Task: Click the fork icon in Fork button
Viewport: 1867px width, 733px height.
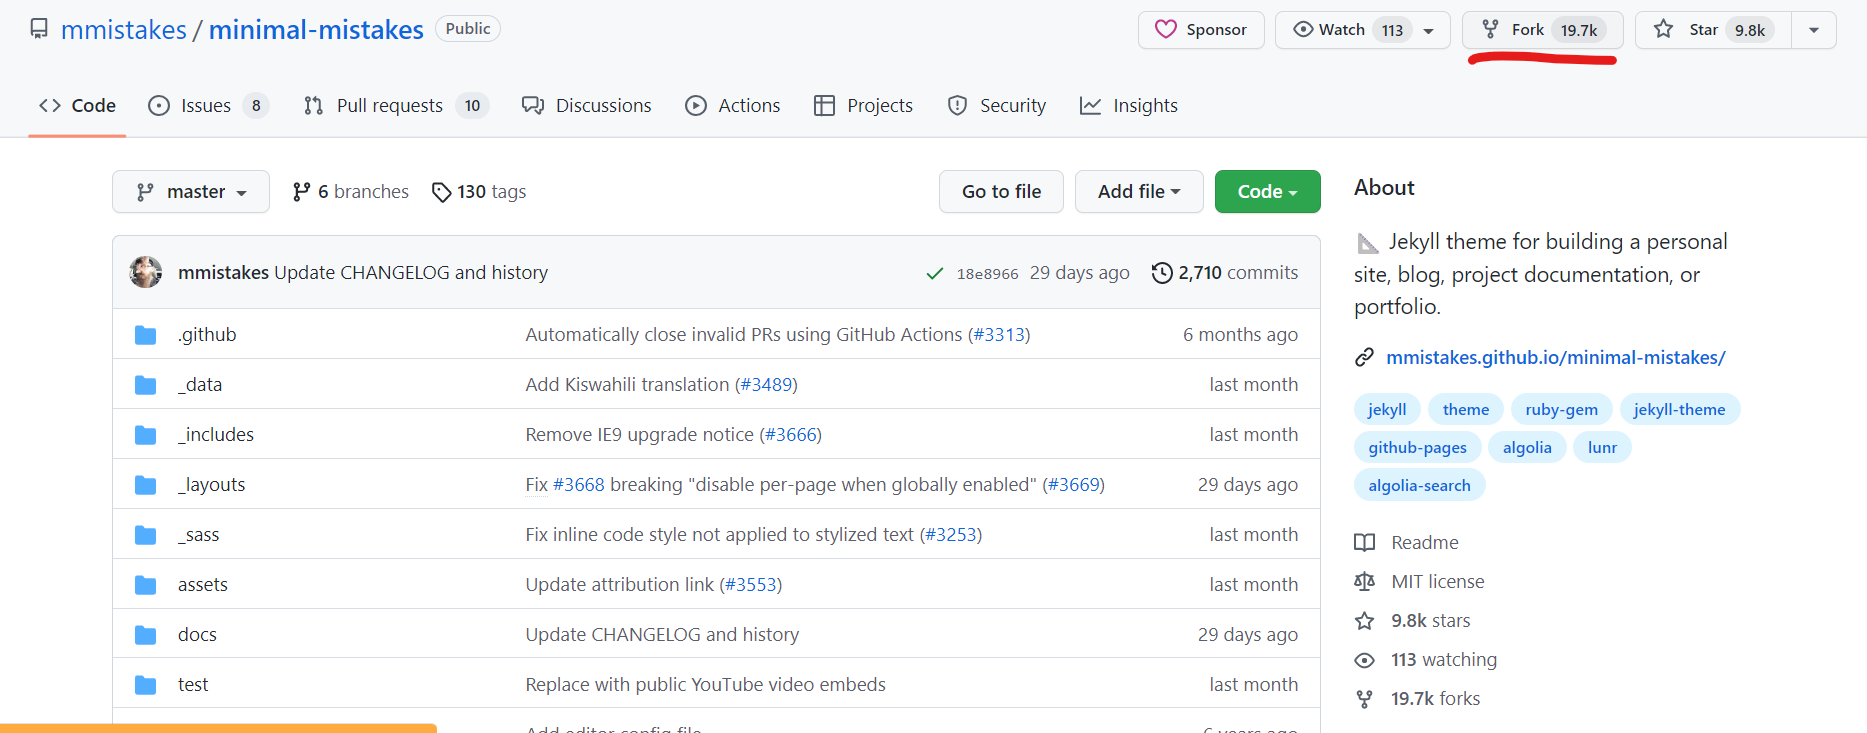Action: click(1490, 29)
